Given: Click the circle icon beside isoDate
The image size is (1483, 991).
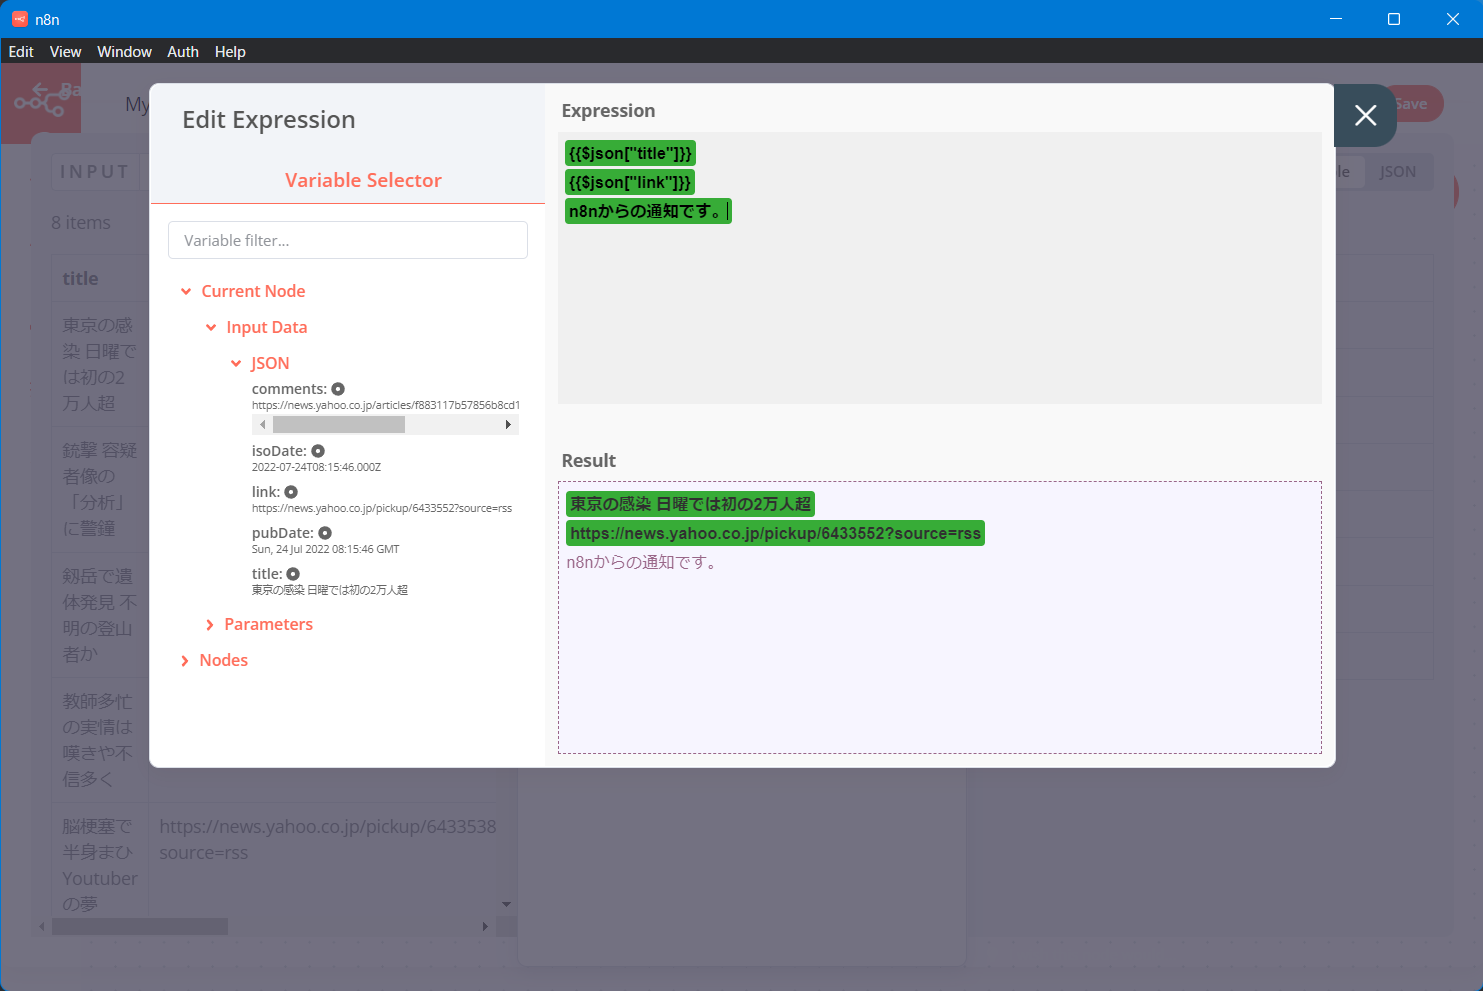Looking at the screenshot, I should coord(318,451).
